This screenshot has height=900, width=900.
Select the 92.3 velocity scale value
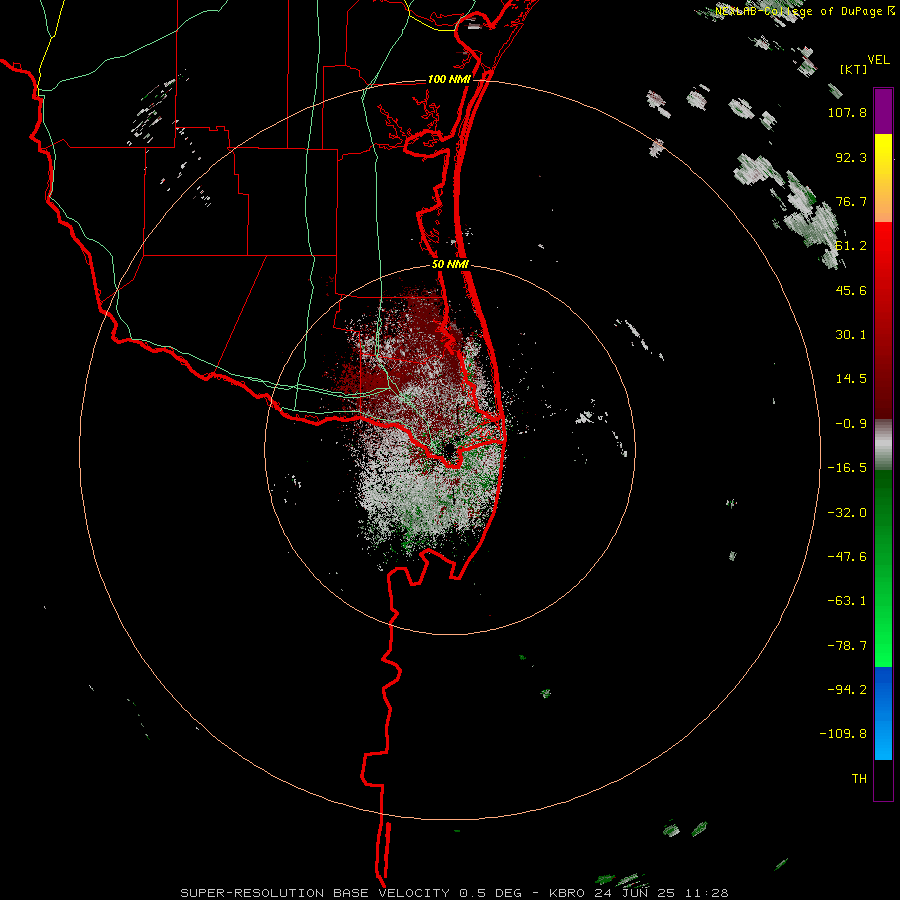pyautogui.click(x=851, y=157)
